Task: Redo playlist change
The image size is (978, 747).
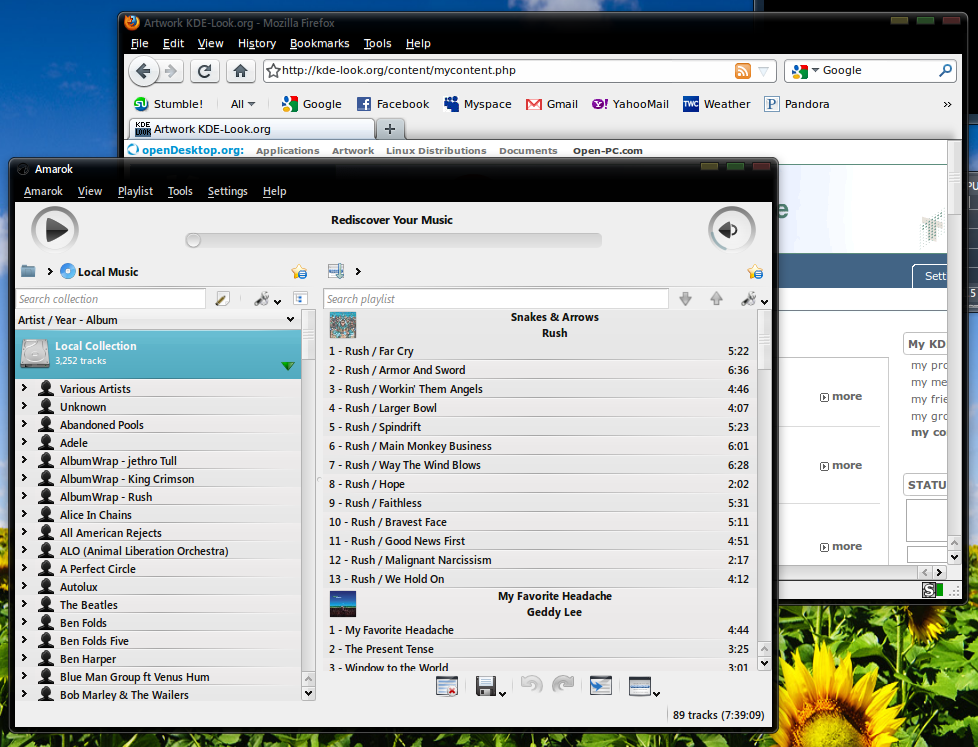Action: (563, 685)
